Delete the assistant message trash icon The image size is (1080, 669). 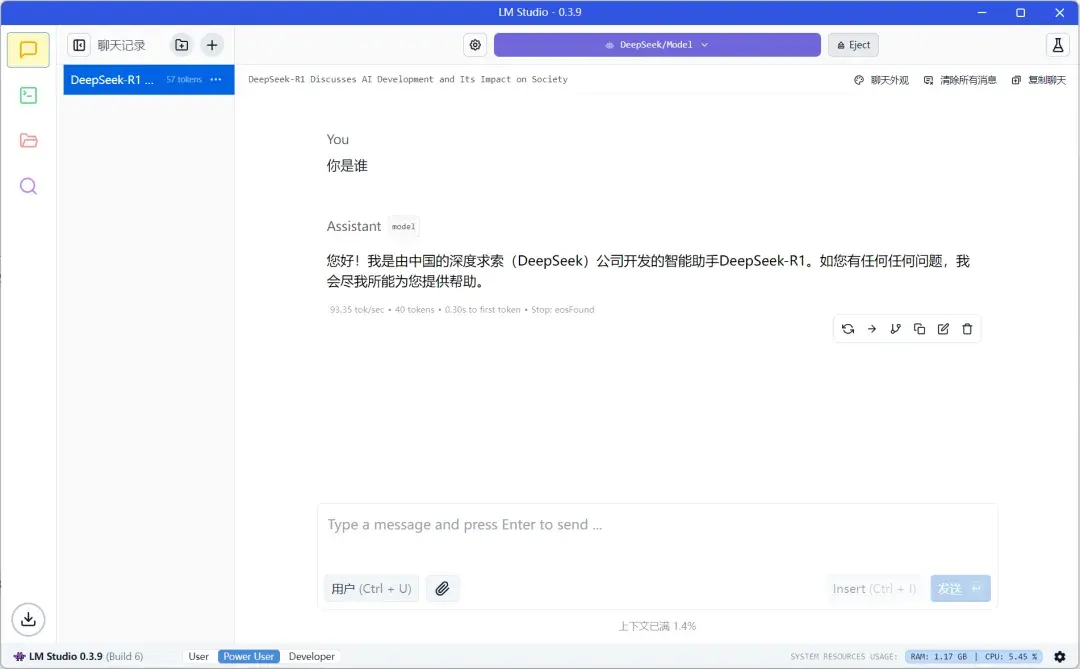(x=967, y=329)
